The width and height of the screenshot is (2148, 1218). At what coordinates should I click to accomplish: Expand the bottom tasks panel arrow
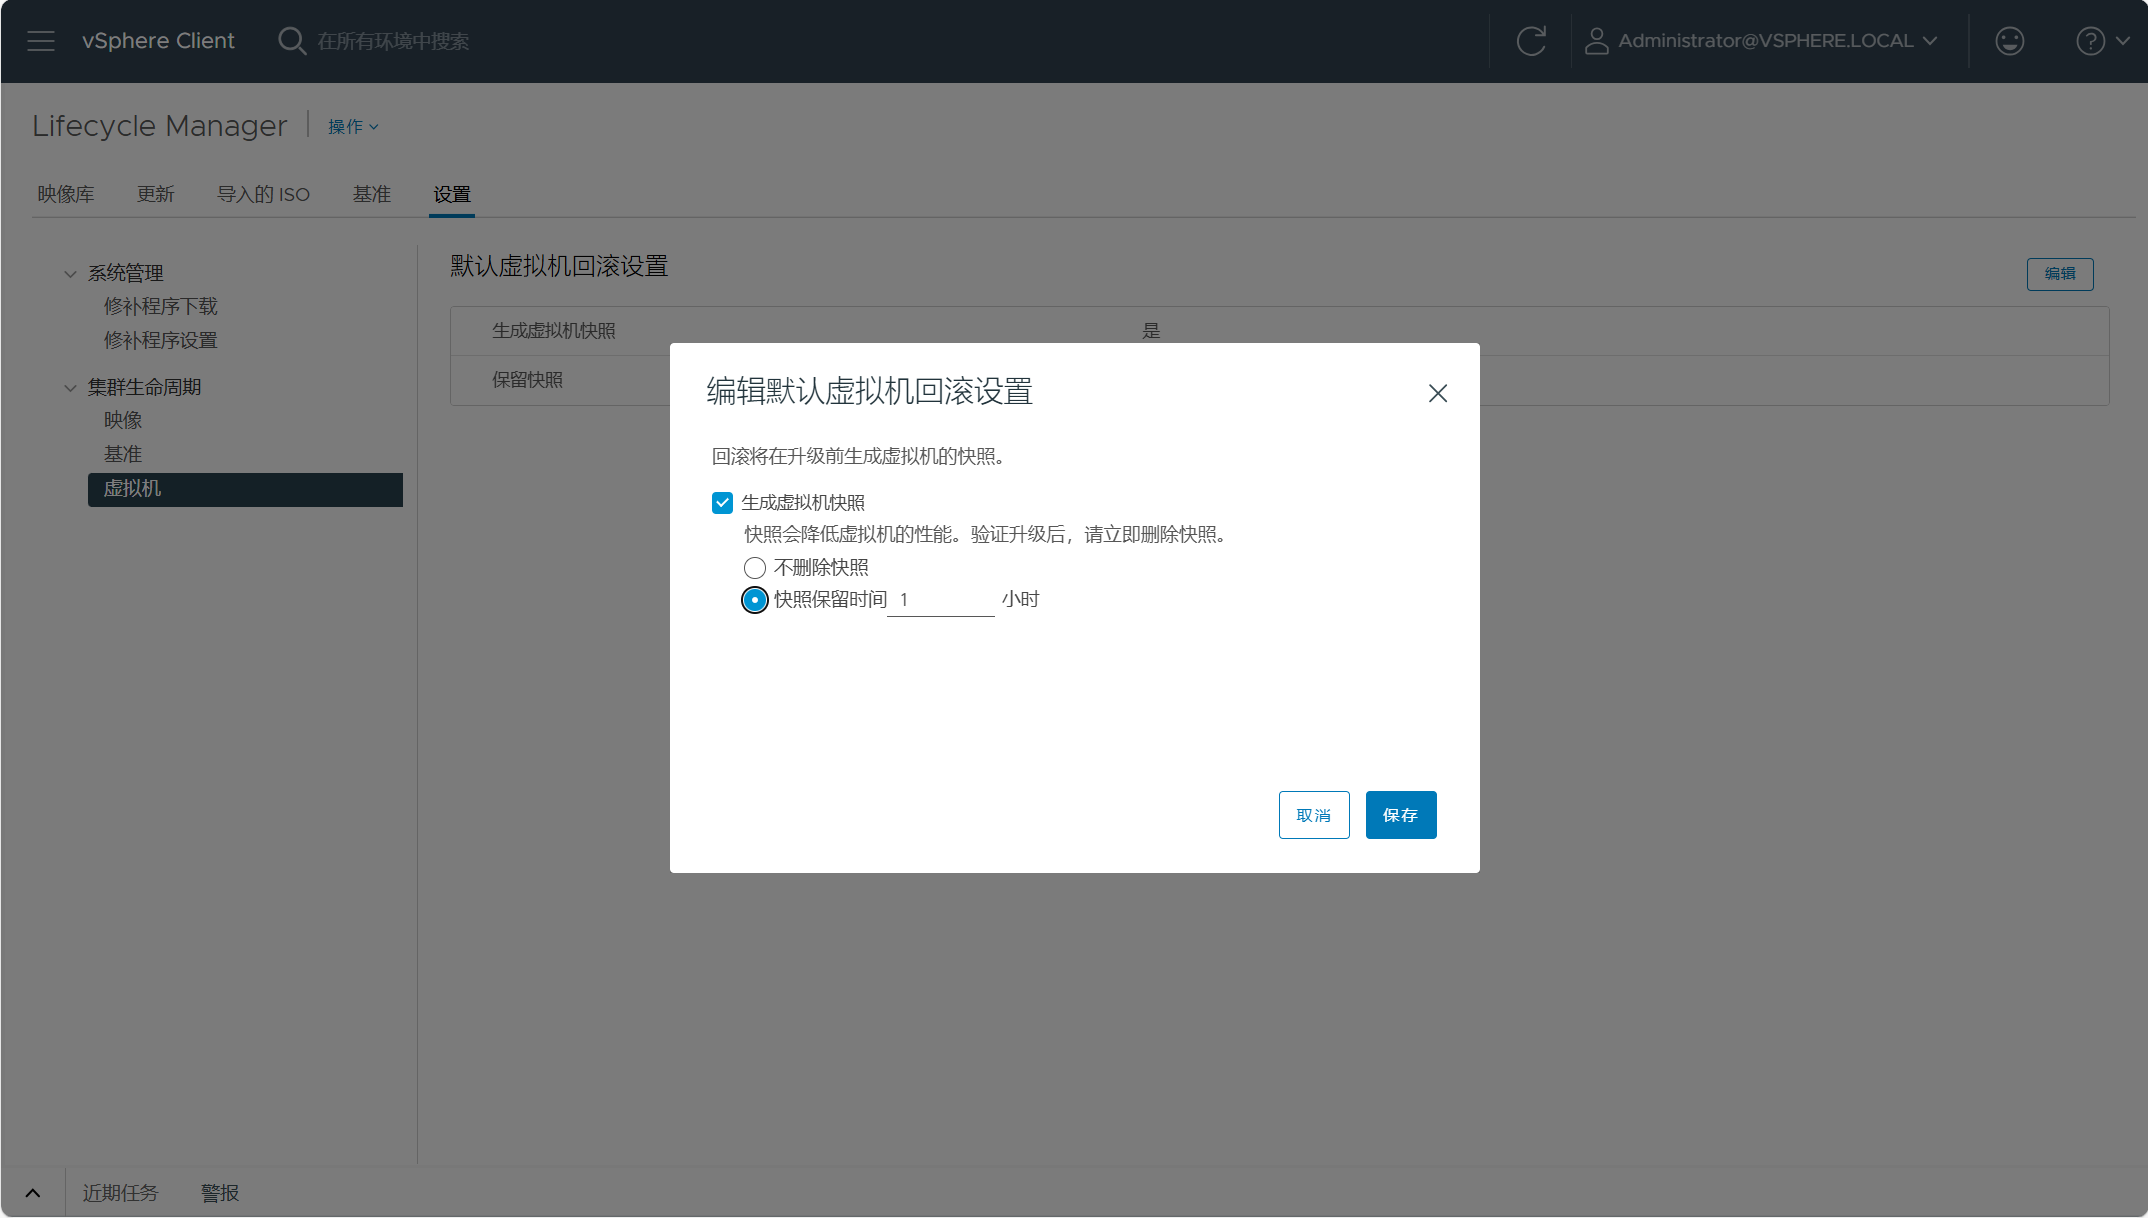pyautogui.click(x=33, y=1192)
